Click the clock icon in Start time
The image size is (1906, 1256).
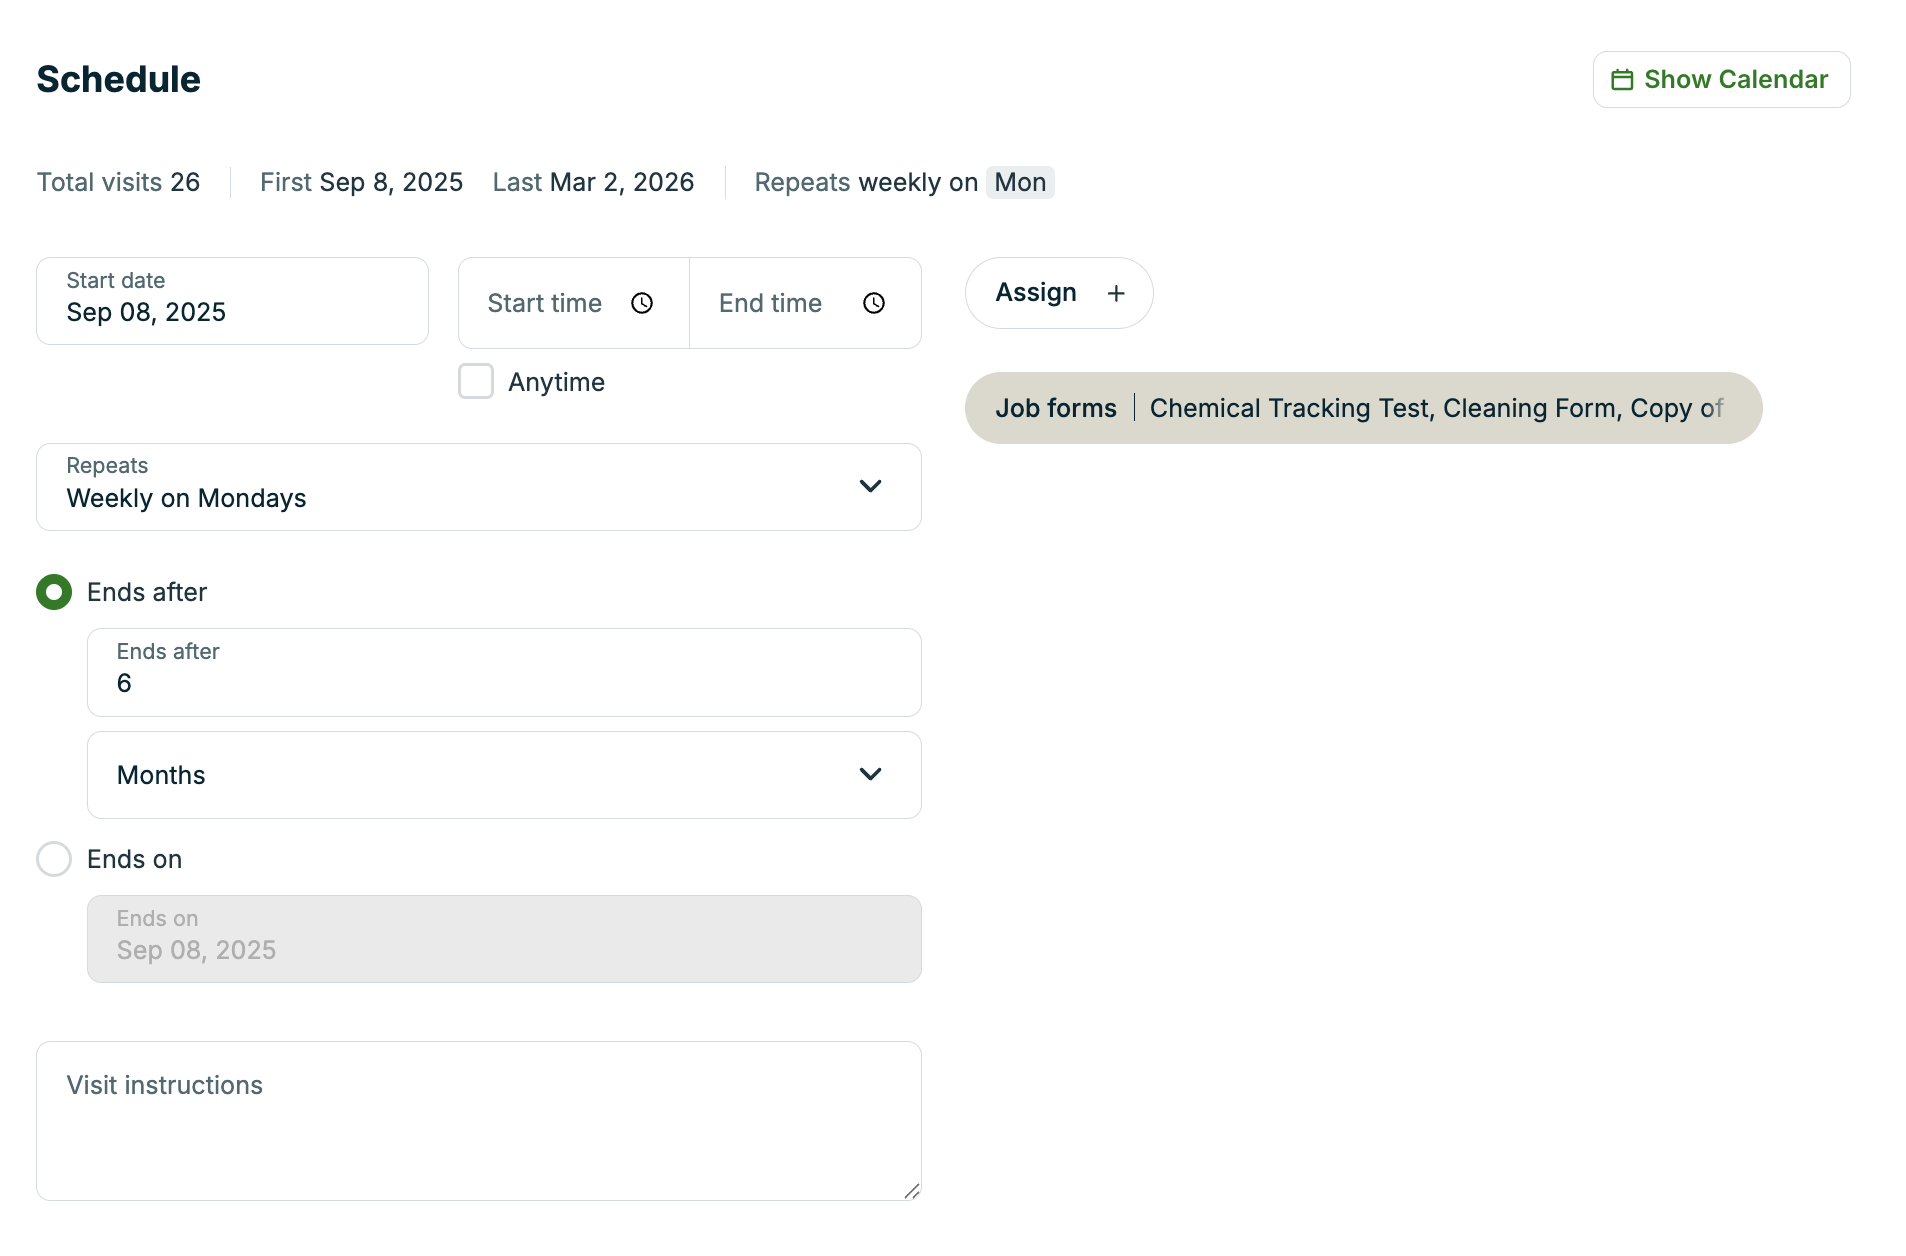(642, 303)
